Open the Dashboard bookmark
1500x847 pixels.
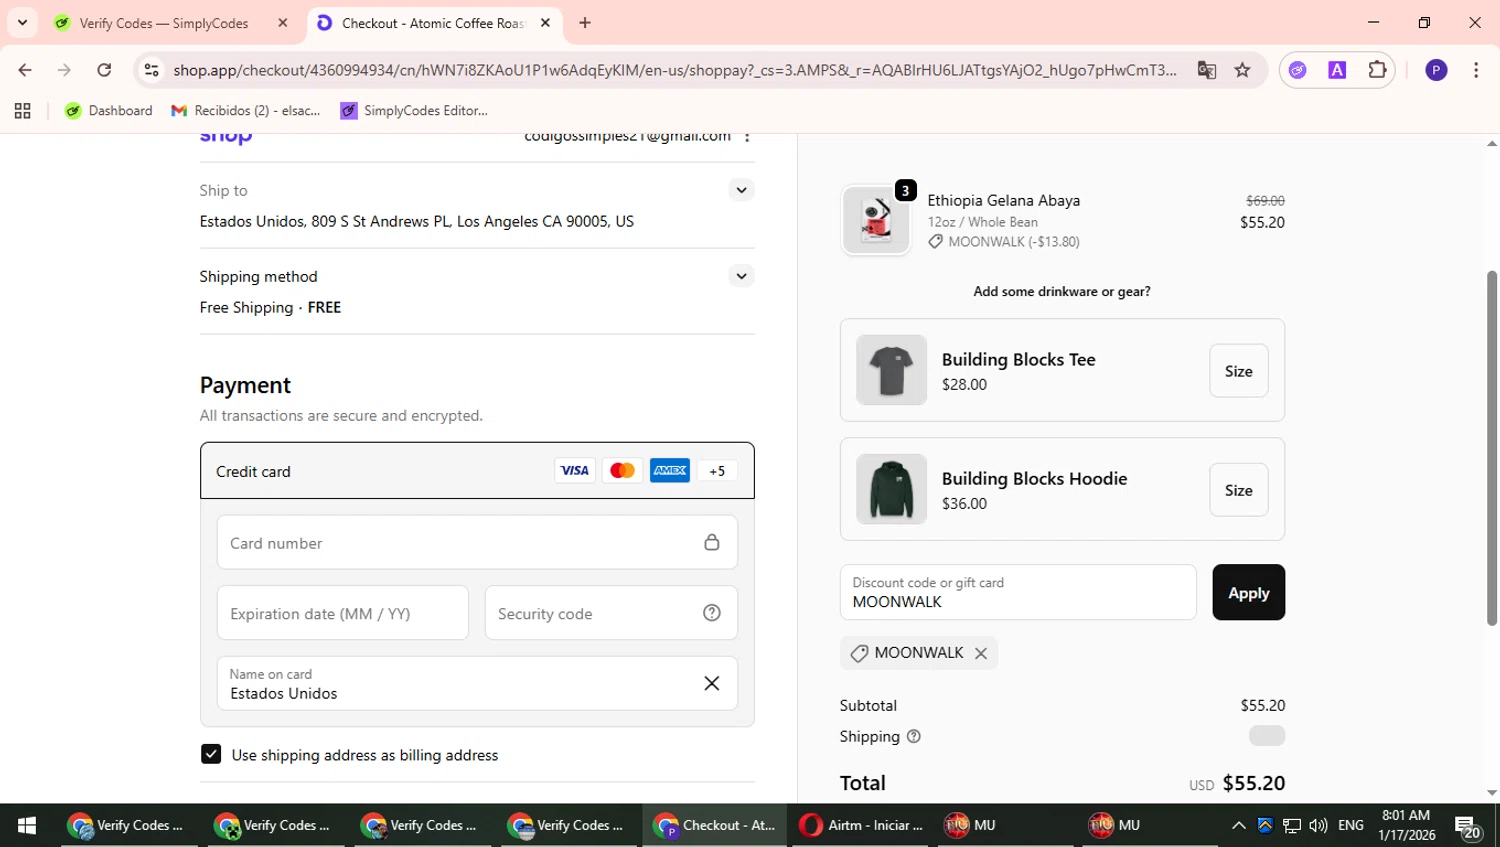click(x=109, y=111)
